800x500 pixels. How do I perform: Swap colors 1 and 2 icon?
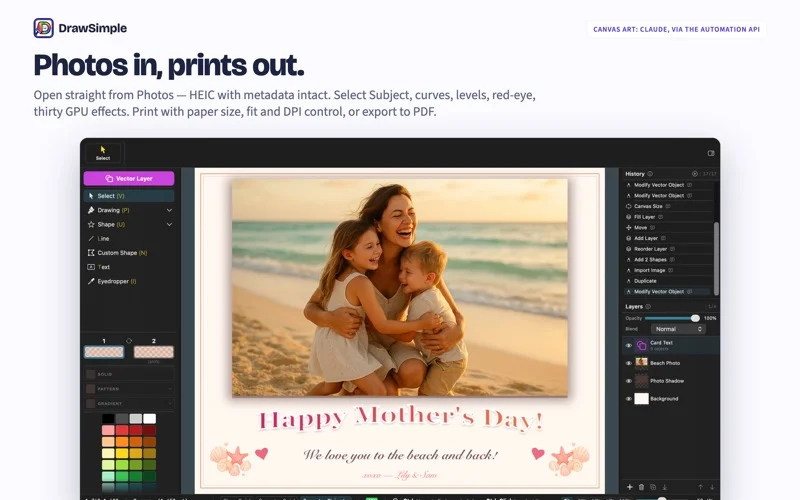(x=129, y=341)
